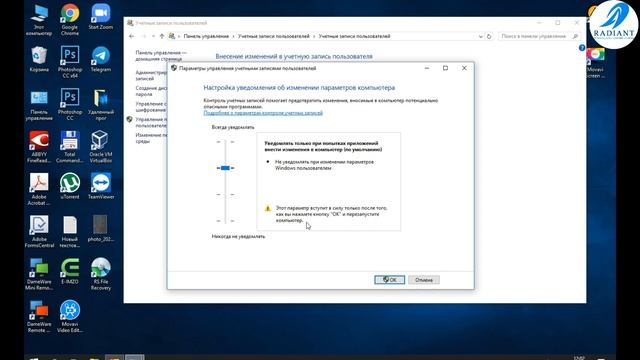This screenshot has width=640, height=360.
Task: Open the Создание дискеты сброса пароля sidebar link
Action: (x=151, y=91)
